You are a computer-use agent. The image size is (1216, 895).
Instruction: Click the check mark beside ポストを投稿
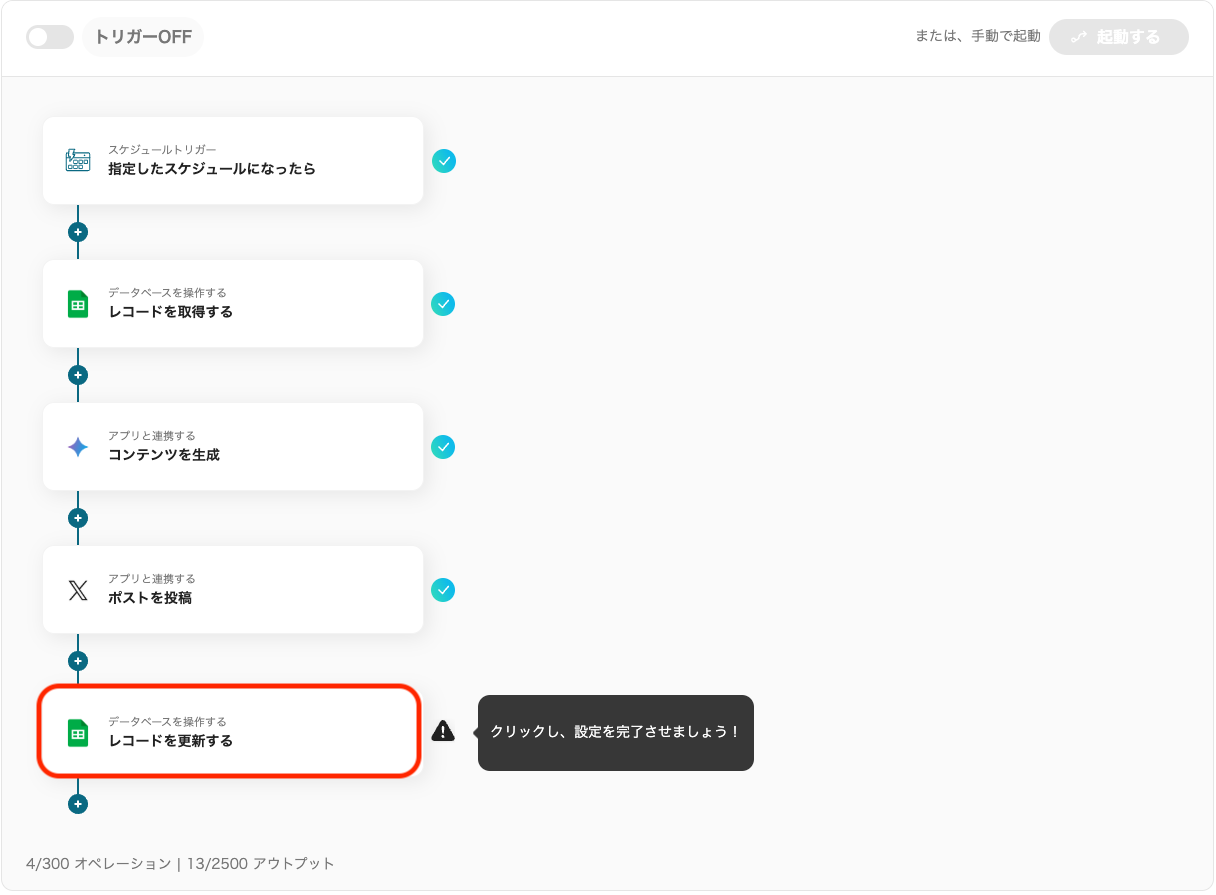click(x=443, y=590)
